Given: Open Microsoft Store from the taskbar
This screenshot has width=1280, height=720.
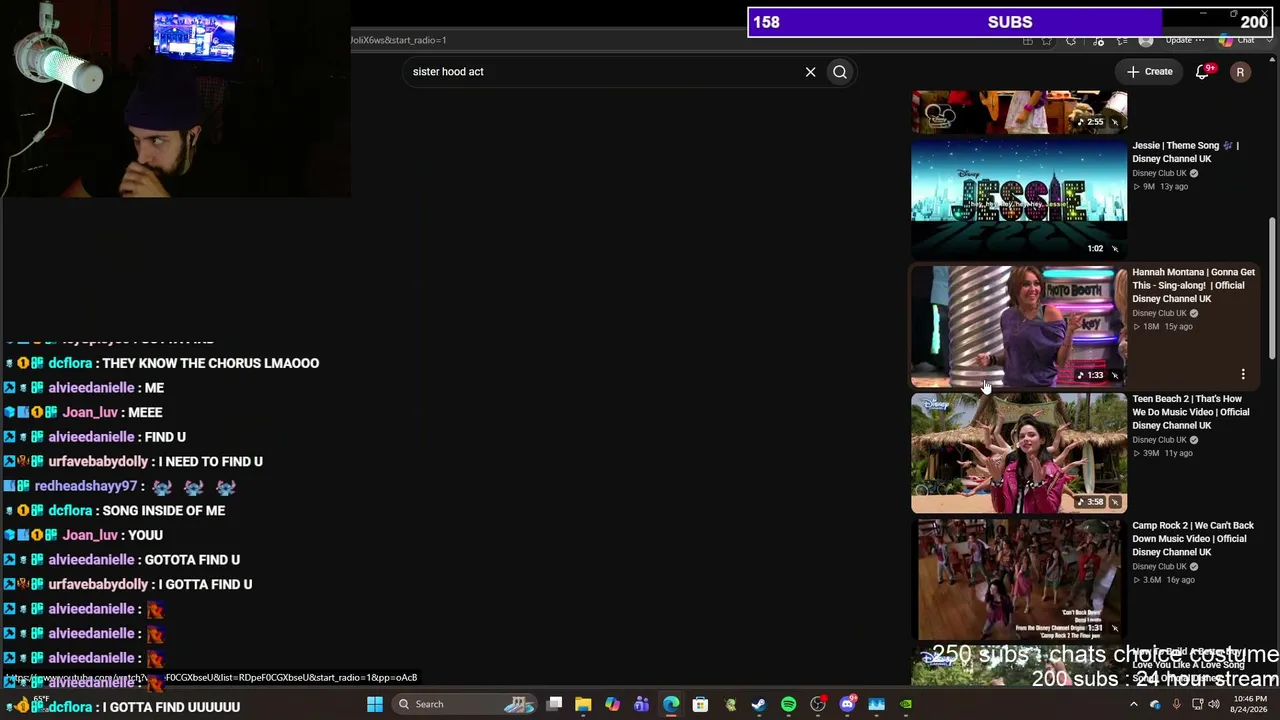Looking at the screenshot, I should [700, 704].
